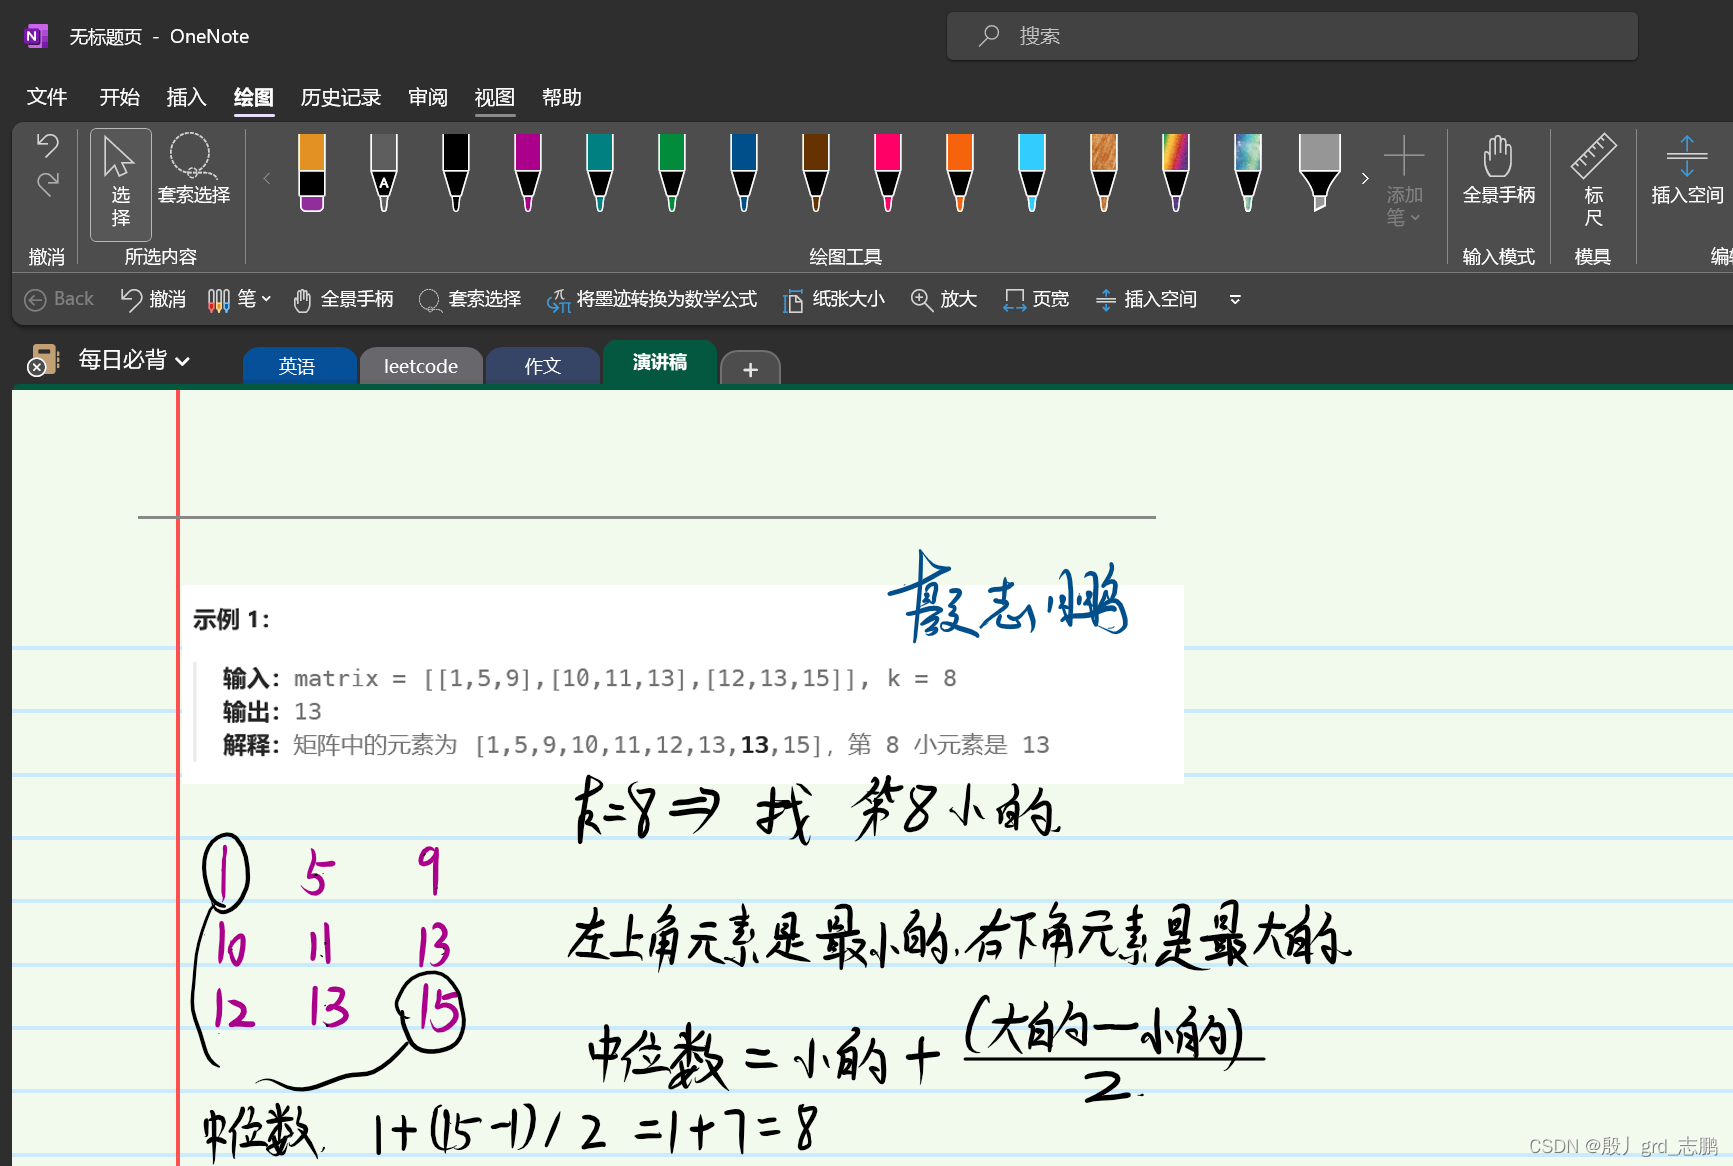Select the gray highlighter marker
Viewport: 1733px width, 1166px height.
click(1320, 173)
